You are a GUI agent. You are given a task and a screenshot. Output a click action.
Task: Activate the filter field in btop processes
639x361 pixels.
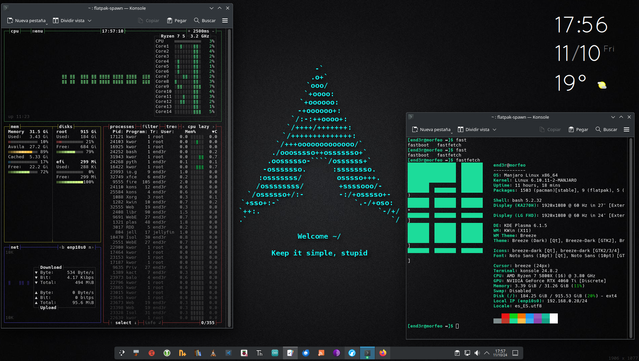coord(150,126)
